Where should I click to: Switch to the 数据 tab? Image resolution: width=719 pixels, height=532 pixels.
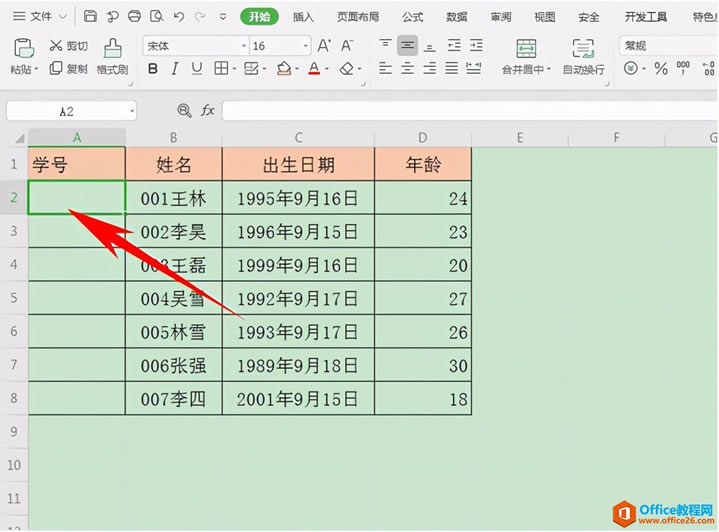tap(456, 17)
